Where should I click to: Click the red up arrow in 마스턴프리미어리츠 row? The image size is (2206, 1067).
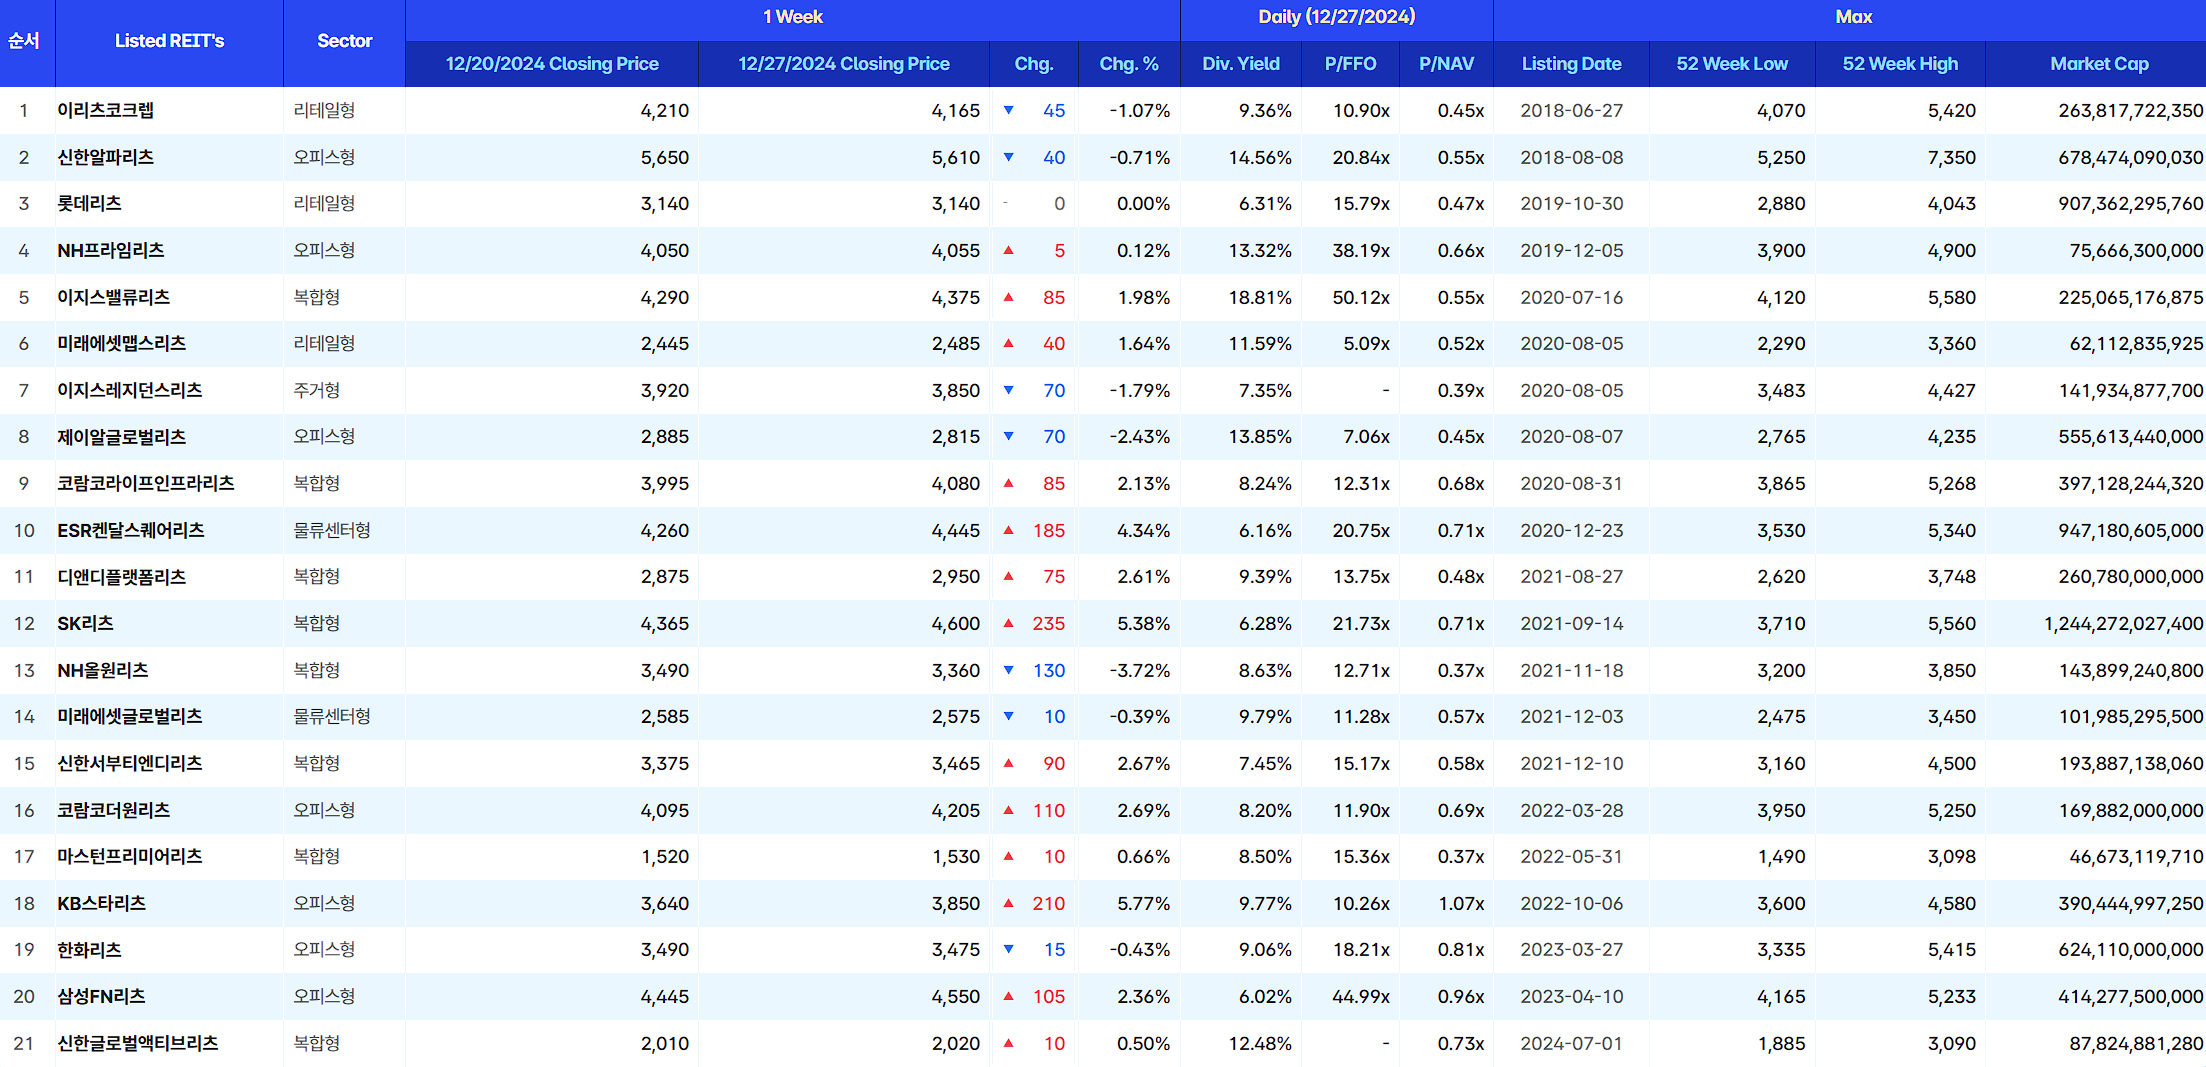click(1008, 856)
